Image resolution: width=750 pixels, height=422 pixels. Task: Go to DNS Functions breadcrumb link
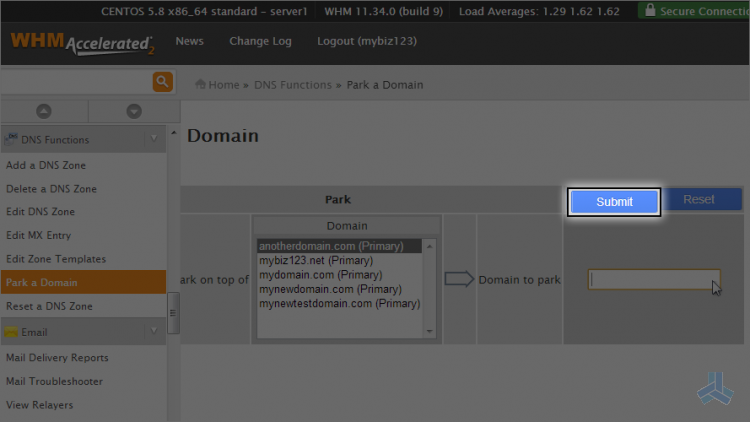point(293,85)
